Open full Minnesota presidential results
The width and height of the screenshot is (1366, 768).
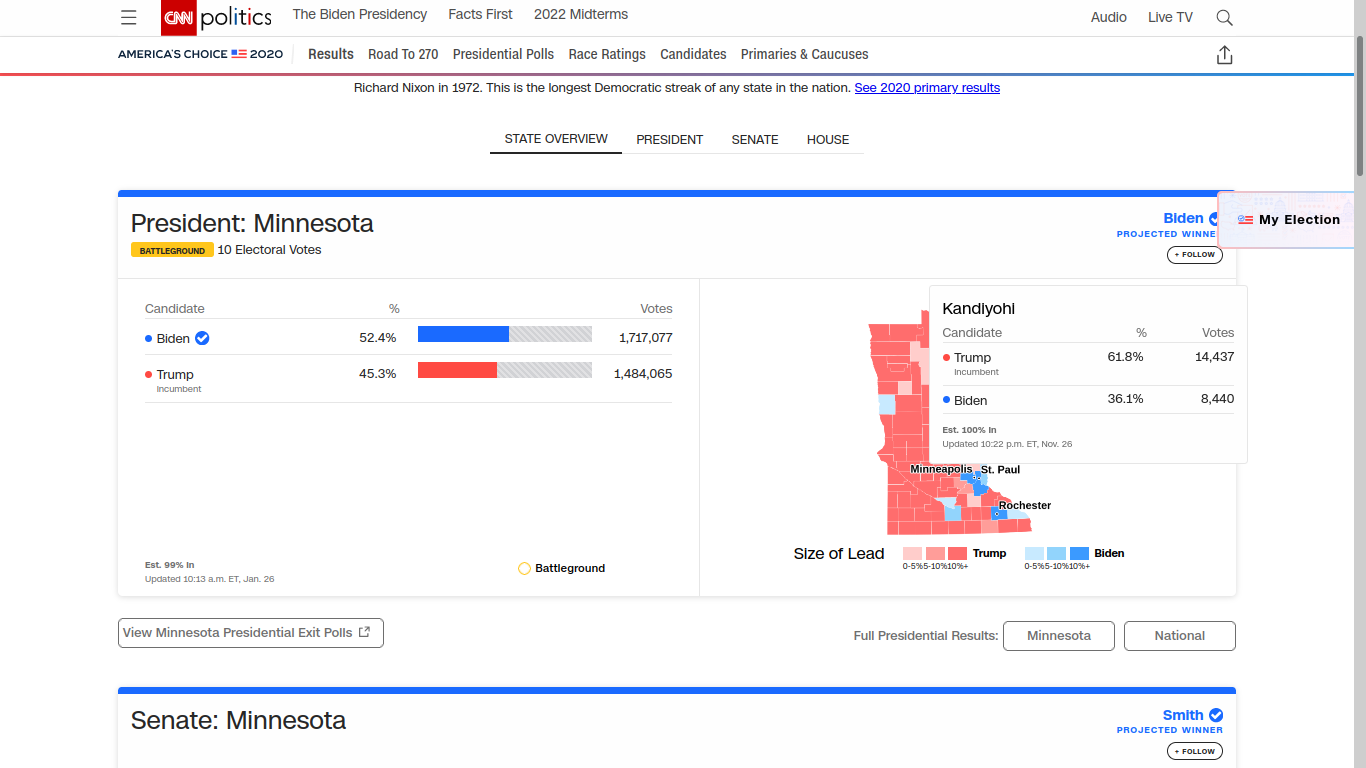tap(1058, 636)
